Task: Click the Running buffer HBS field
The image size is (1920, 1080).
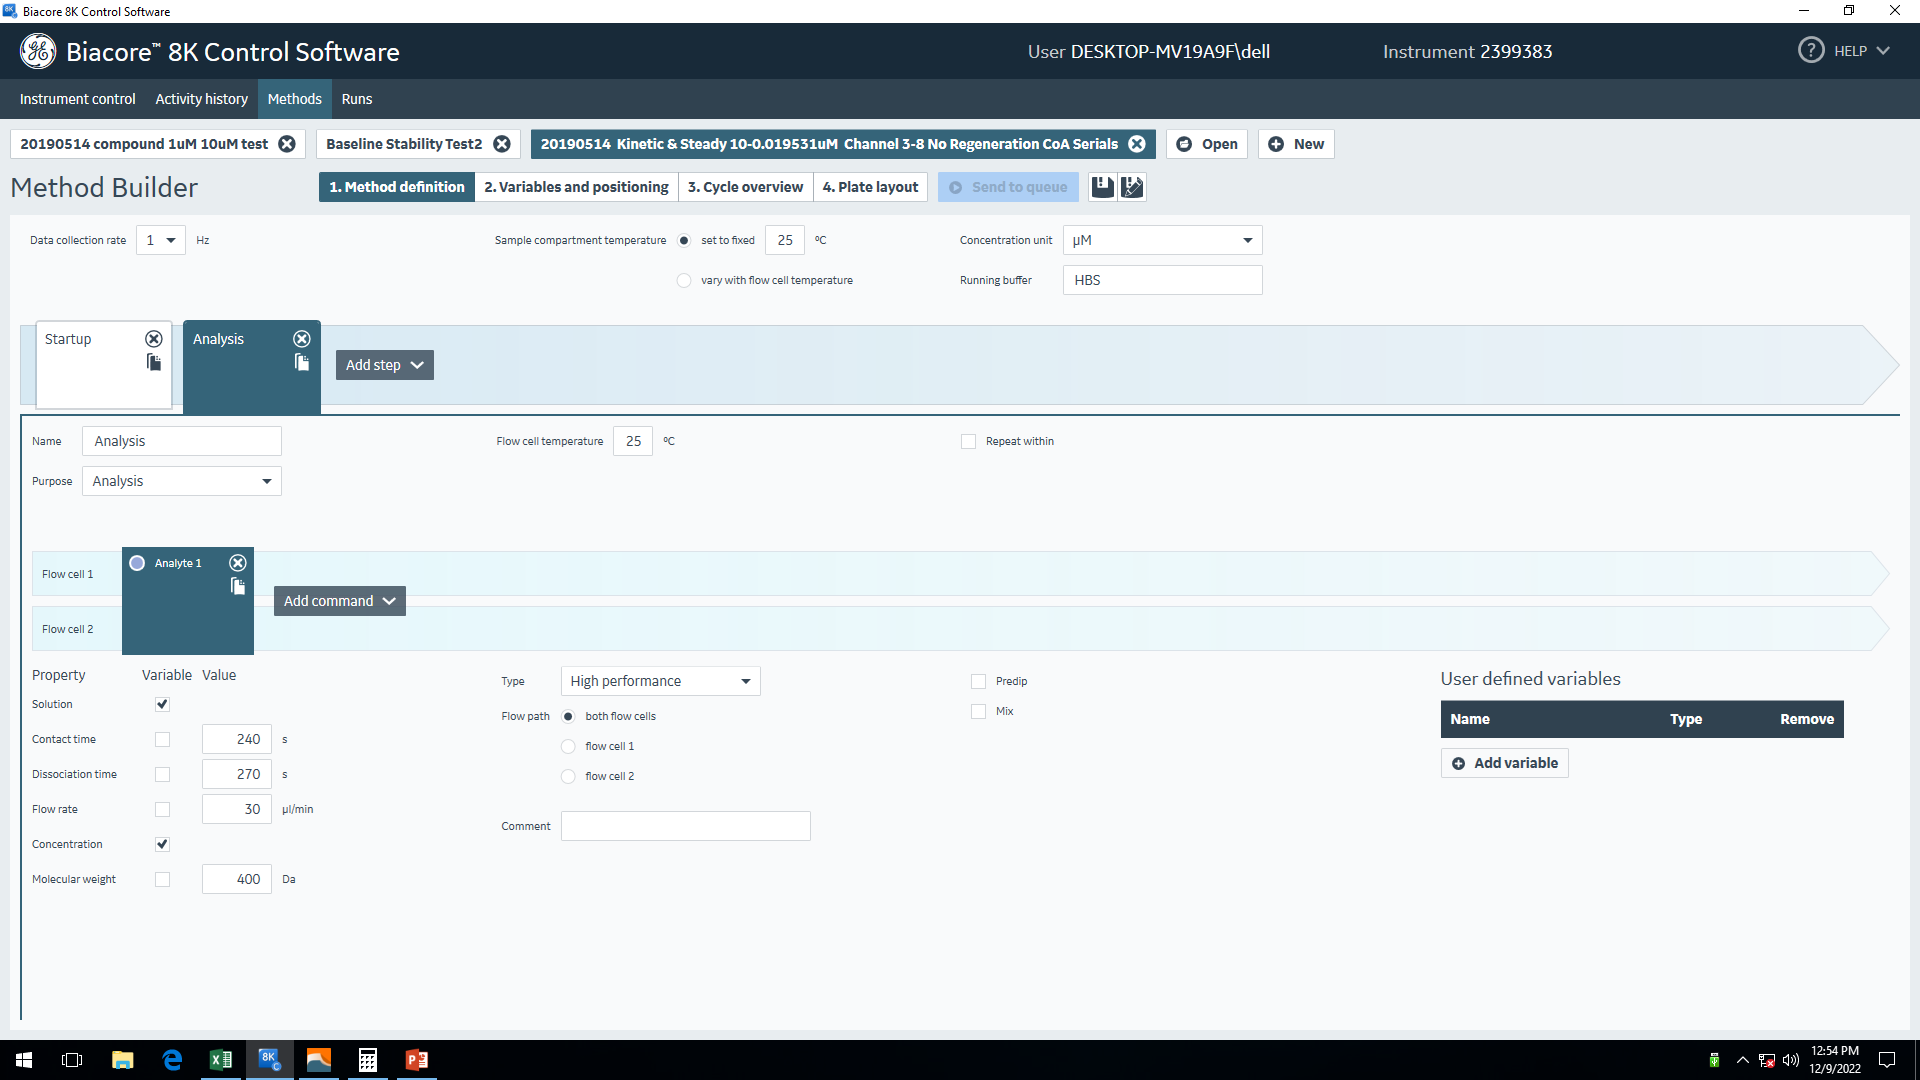Action: 1162,280
